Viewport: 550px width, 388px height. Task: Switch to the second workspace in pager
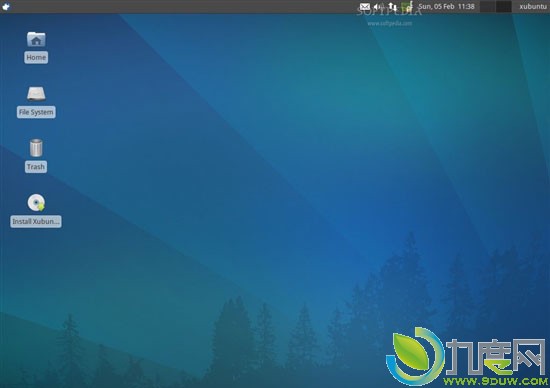click(x=503, y=7)
